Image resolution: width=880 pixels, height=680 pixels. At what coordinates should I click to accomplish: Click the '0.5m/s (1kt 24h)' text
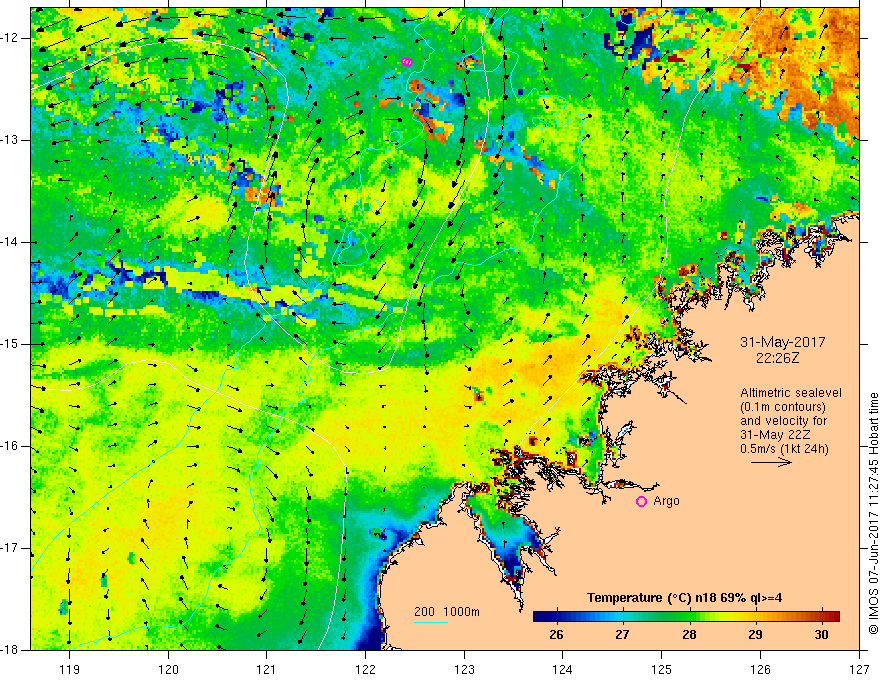(x=784, y=448)
